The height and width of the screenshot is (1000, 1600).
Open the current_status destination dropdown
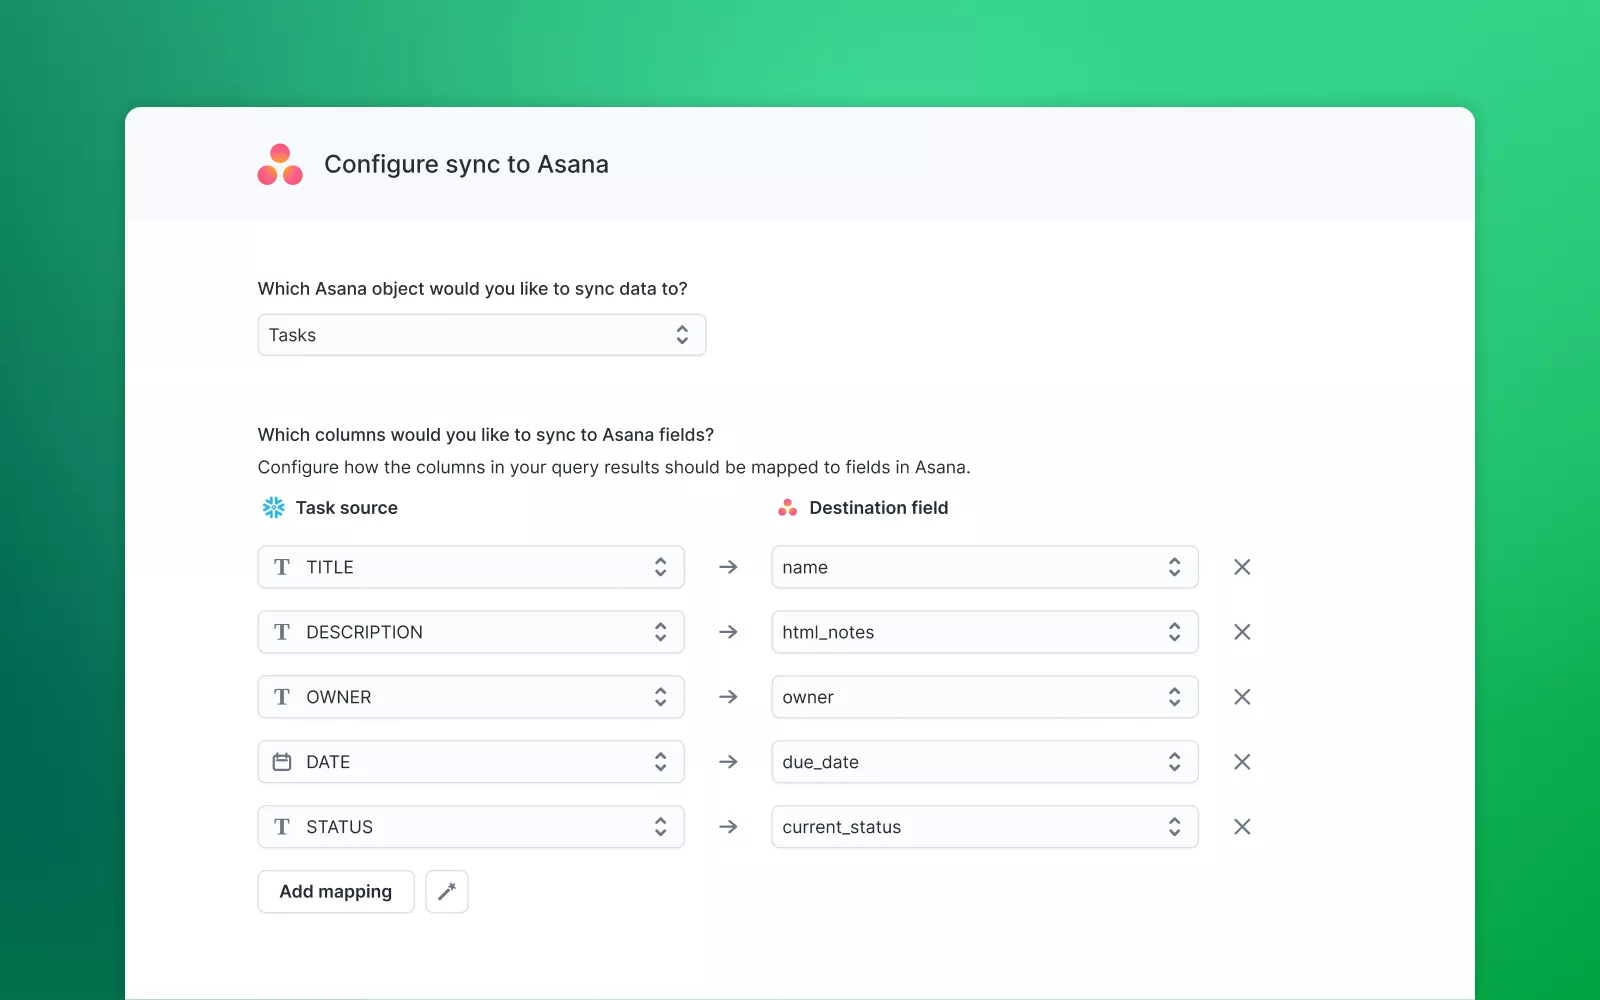click(984, 827)
